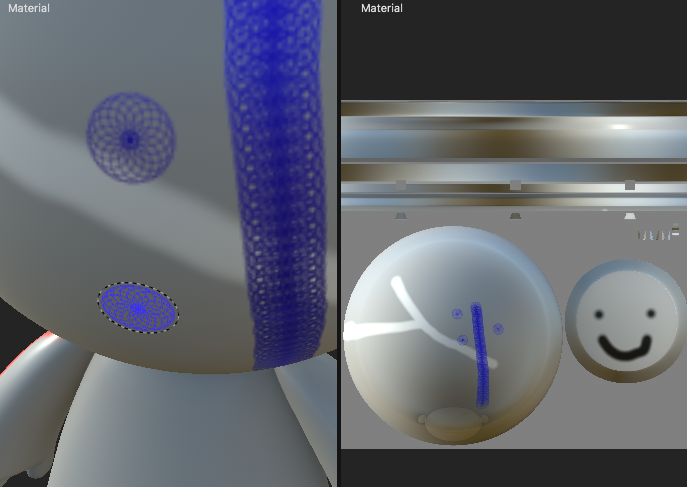The image size is (687, 487).
Task: Open the Material dropdown in the 2D UV viewport
Action: click(x=382, y=8)
